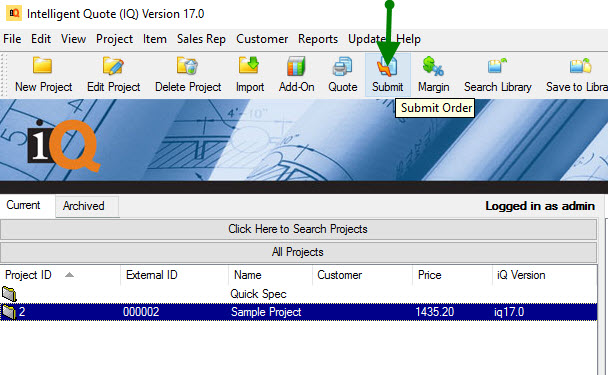Open the File menu

click(x=12, y=39)
